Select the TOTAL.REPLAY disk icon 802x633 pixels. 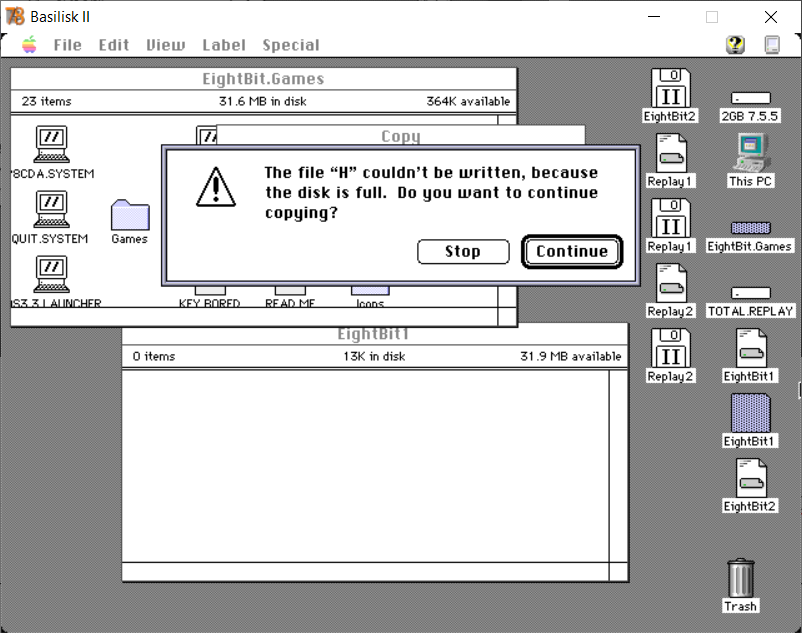point(750,293)
